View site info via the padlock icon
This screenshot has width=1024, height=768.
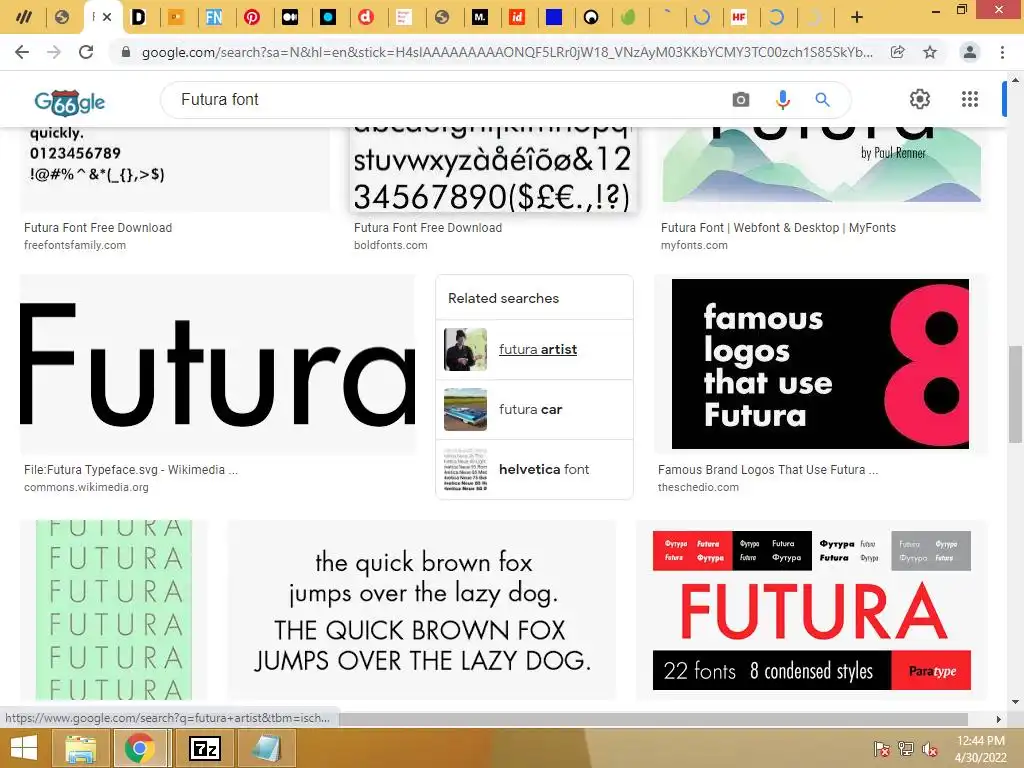click(x=126, y=52)
